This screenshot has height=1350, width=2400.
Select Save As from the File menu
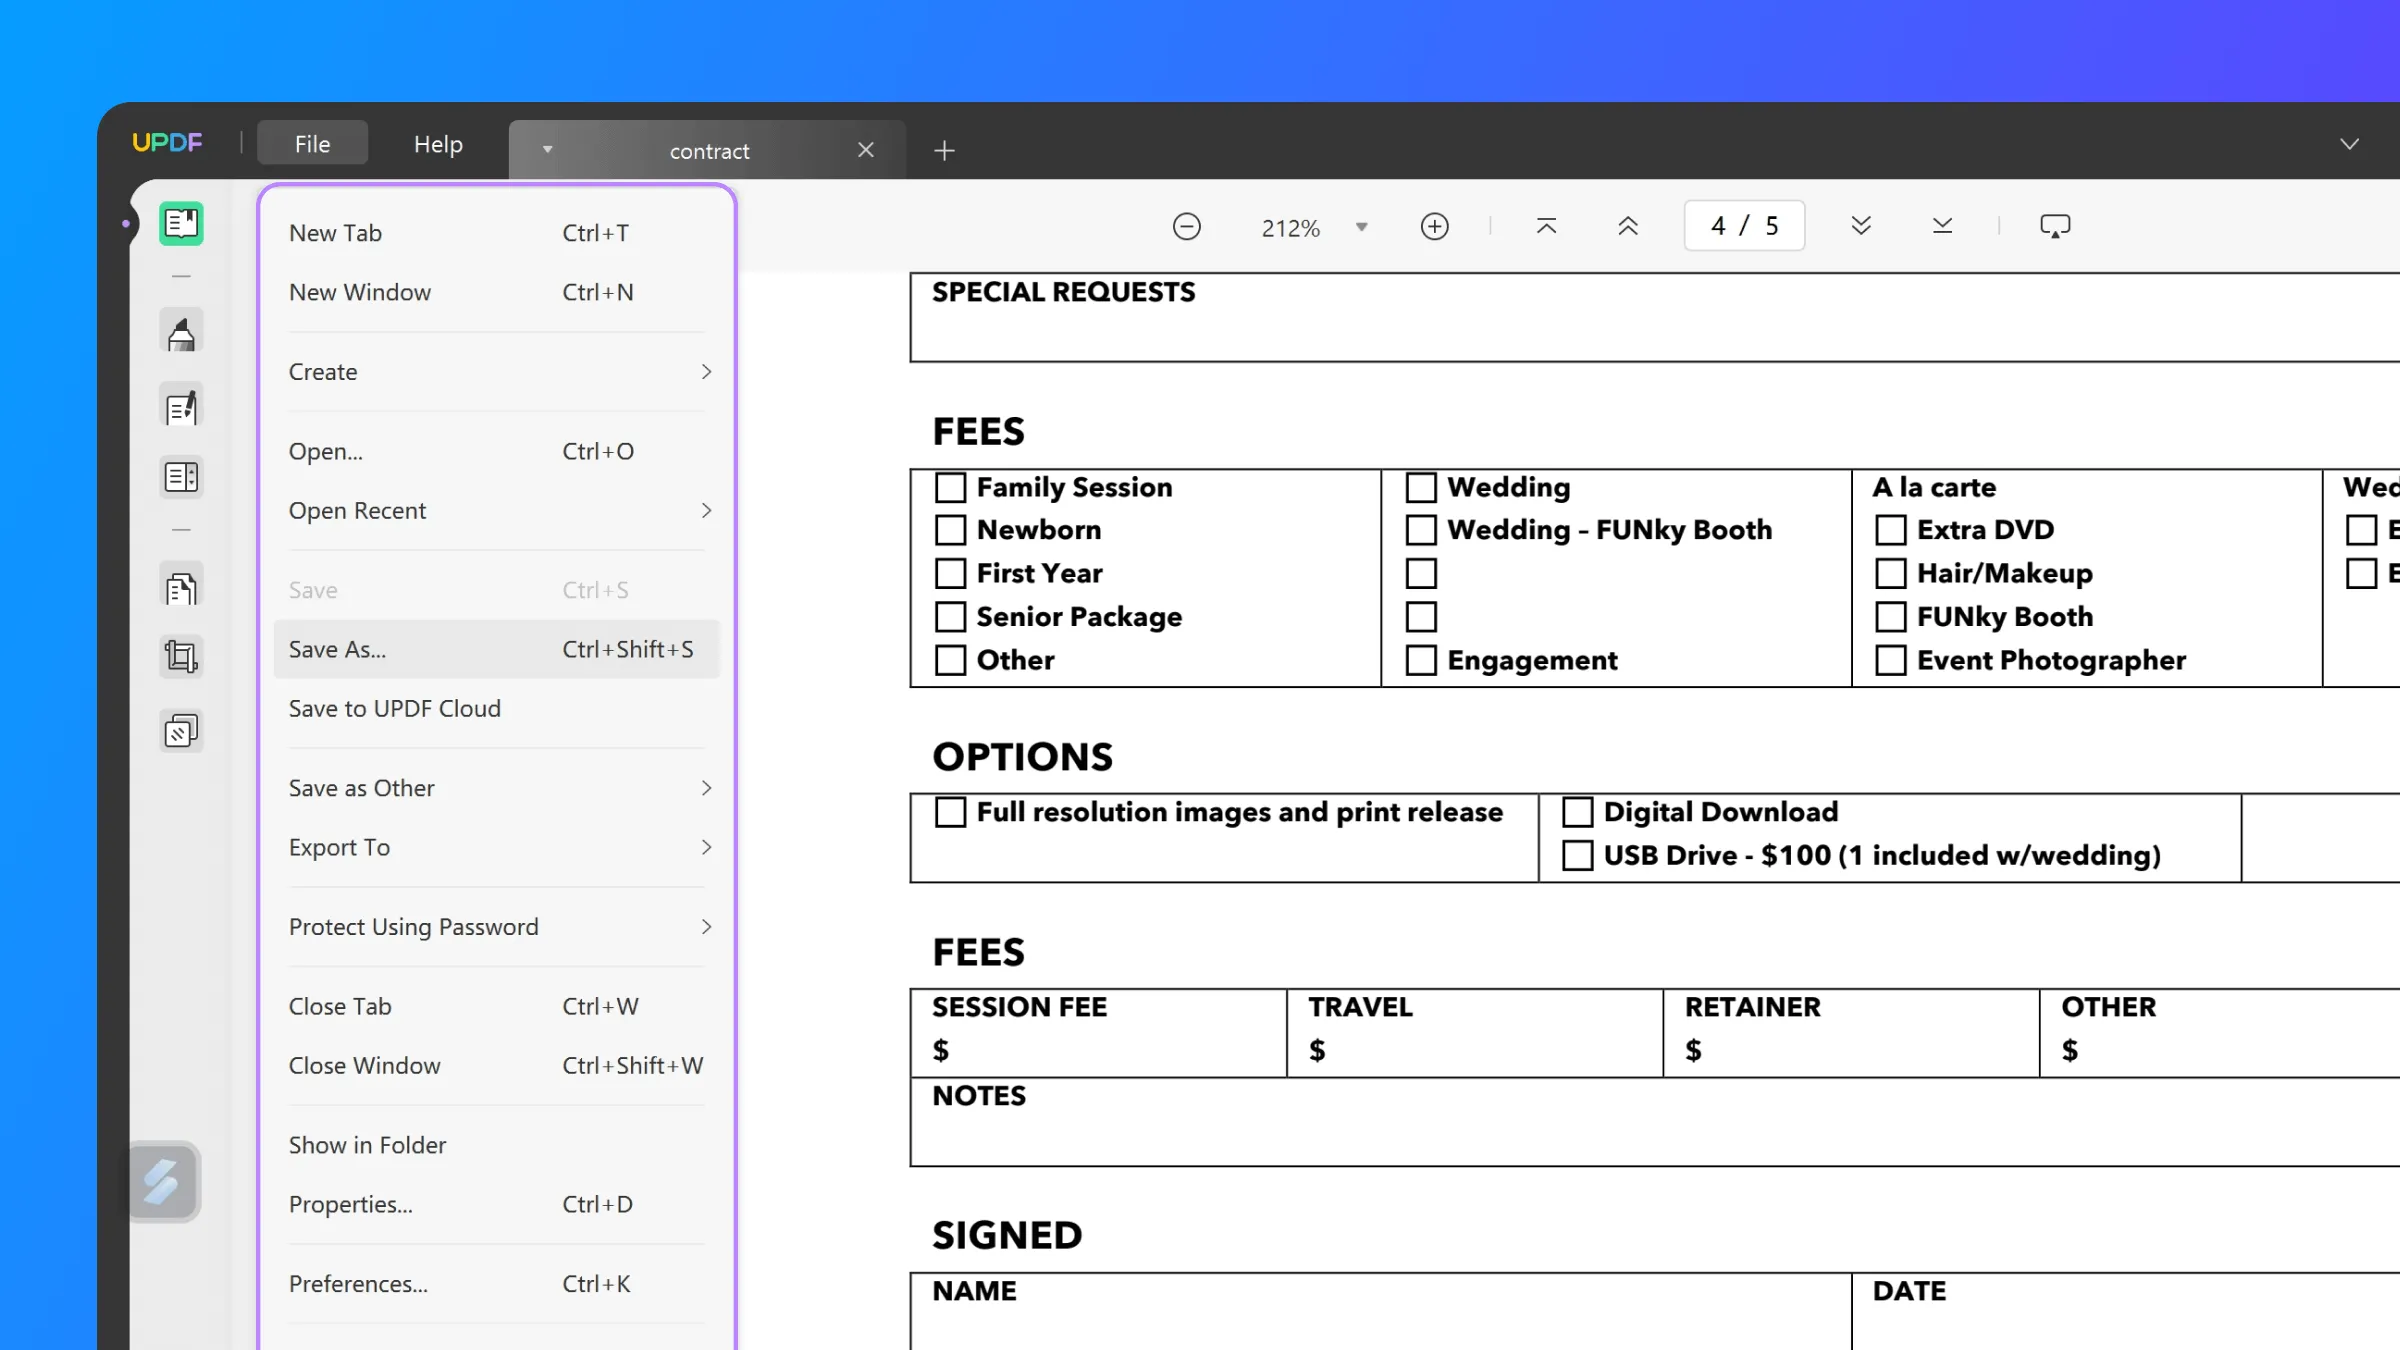coord(338,648)
